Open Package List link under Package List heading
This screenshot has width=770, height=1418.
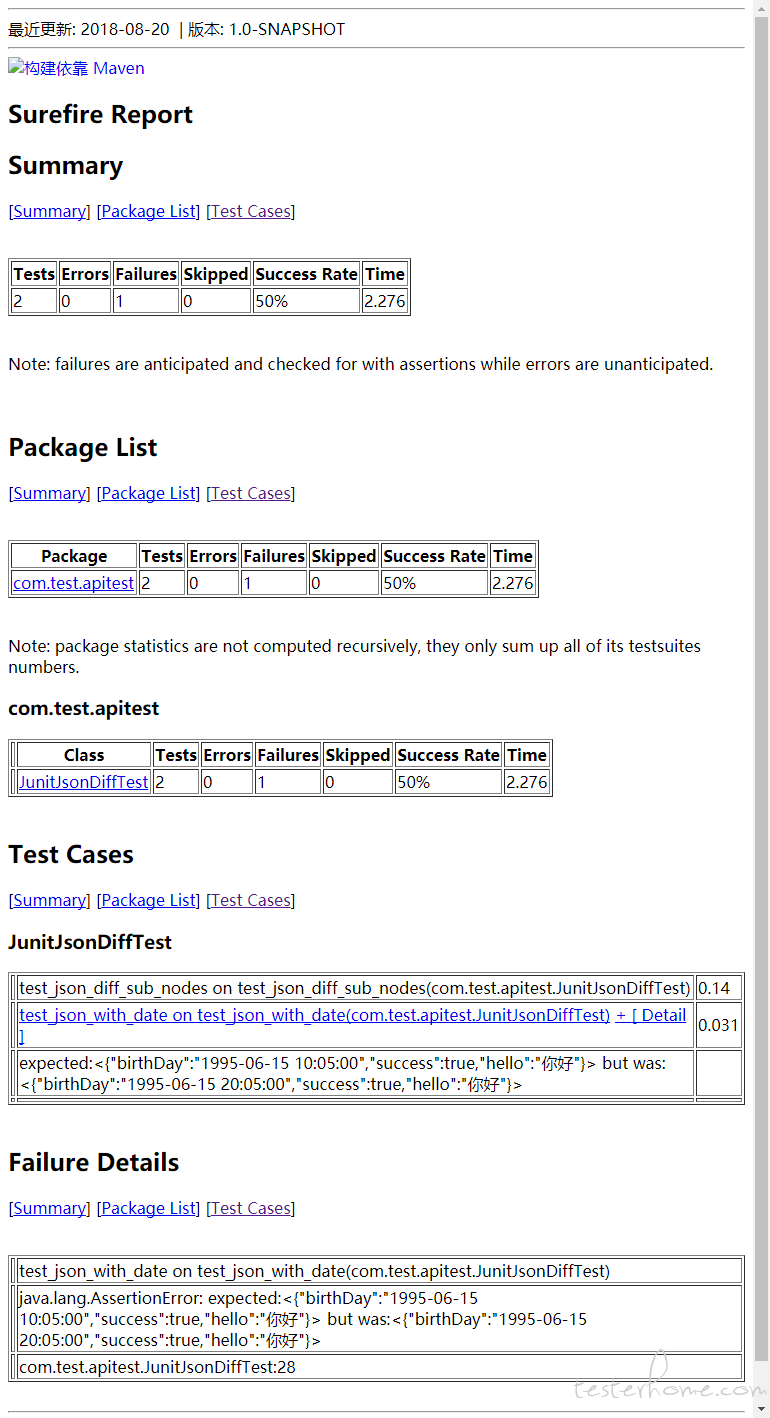(149, 493)
